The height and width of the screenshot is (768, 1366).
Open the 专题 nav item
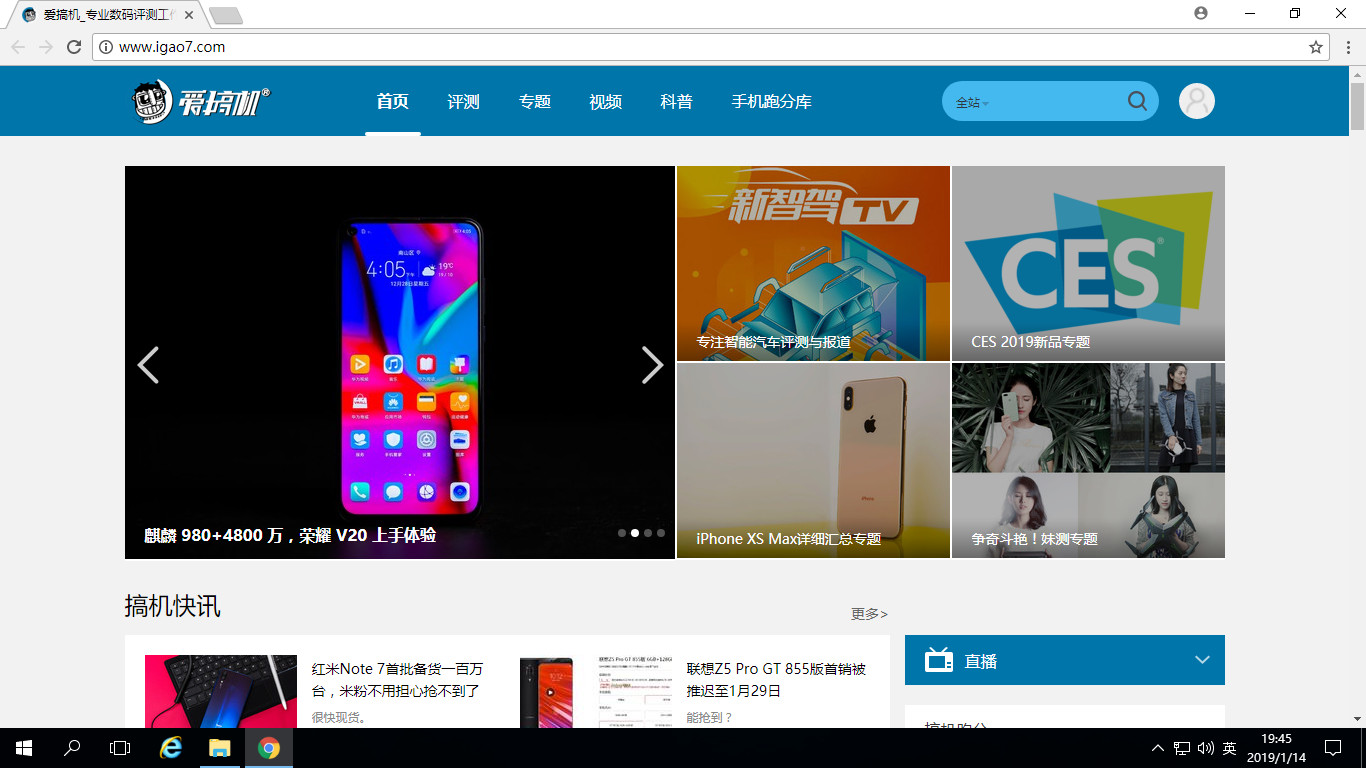535,101
